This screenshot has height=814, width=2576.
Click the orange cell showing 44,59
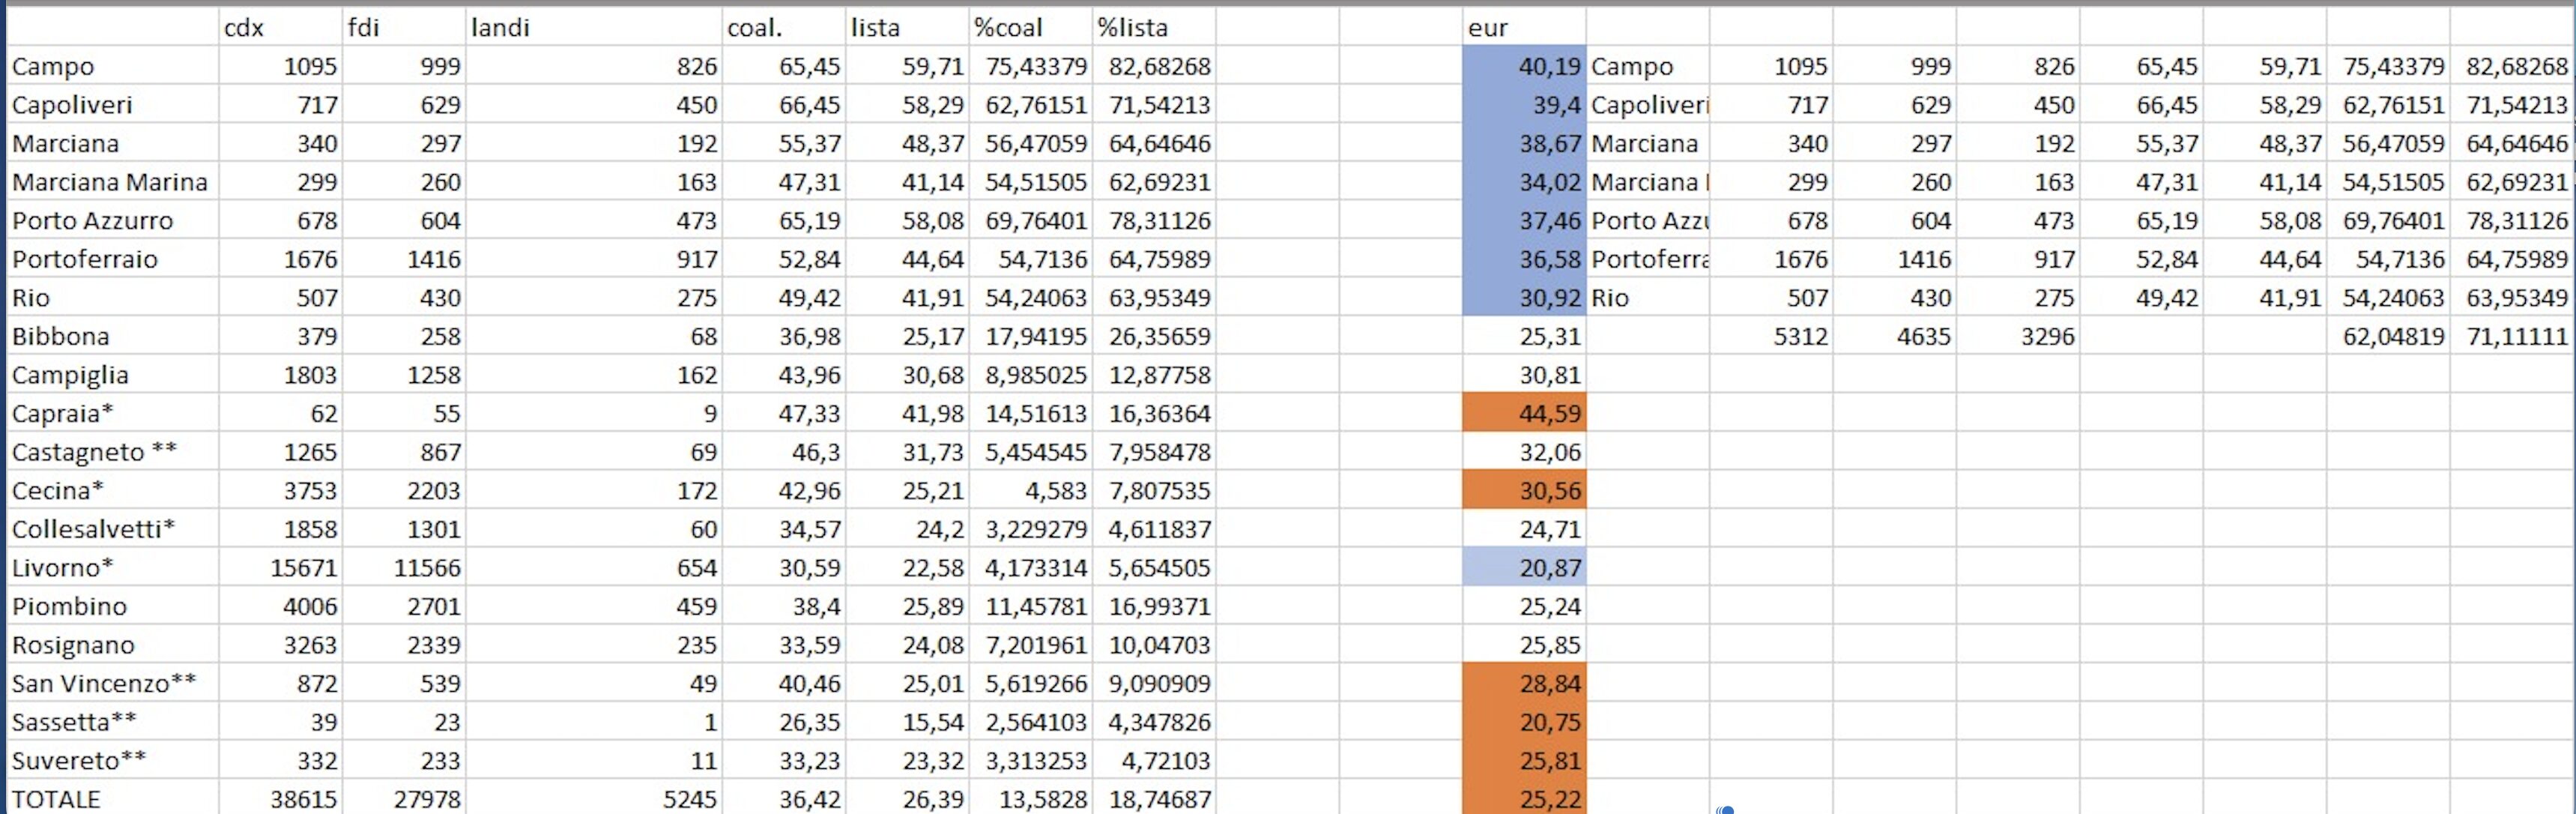[1523, 413]
